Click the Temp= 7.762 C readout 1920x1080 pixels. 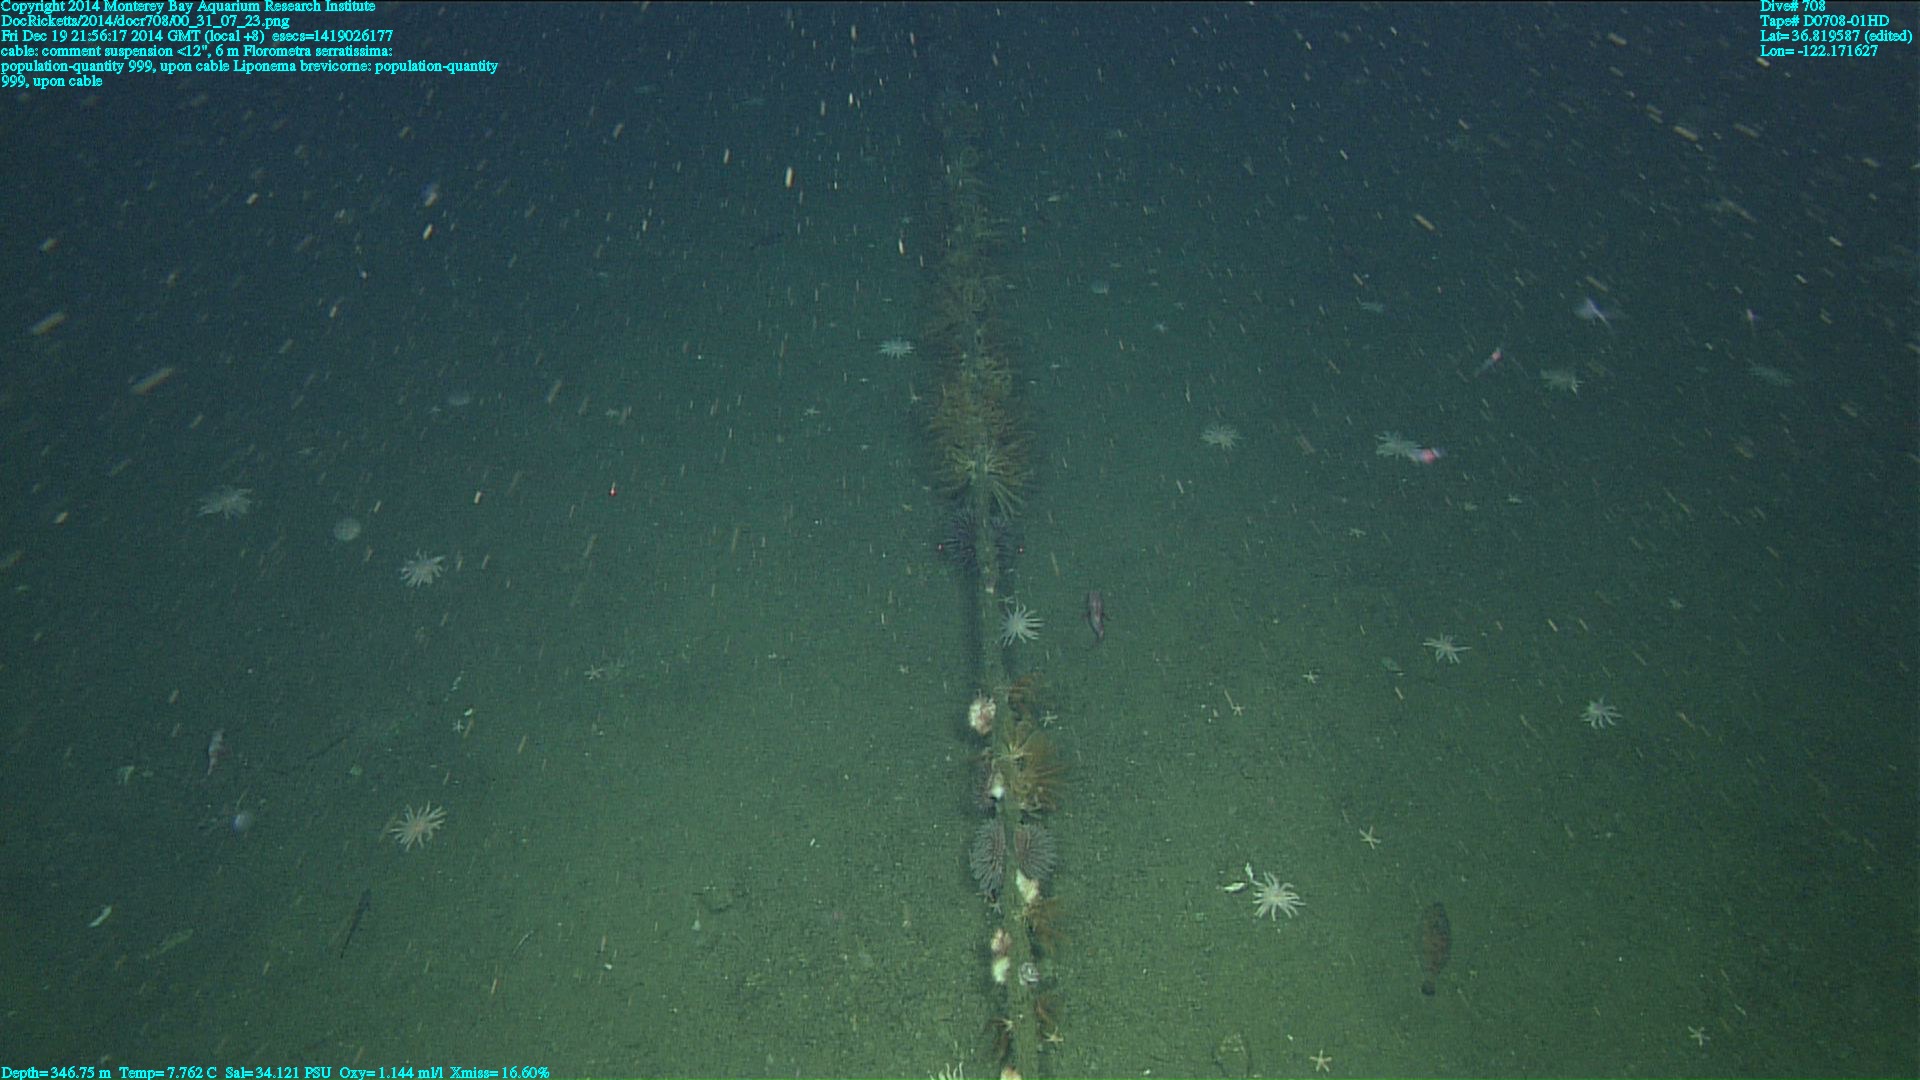(167, 1072)
